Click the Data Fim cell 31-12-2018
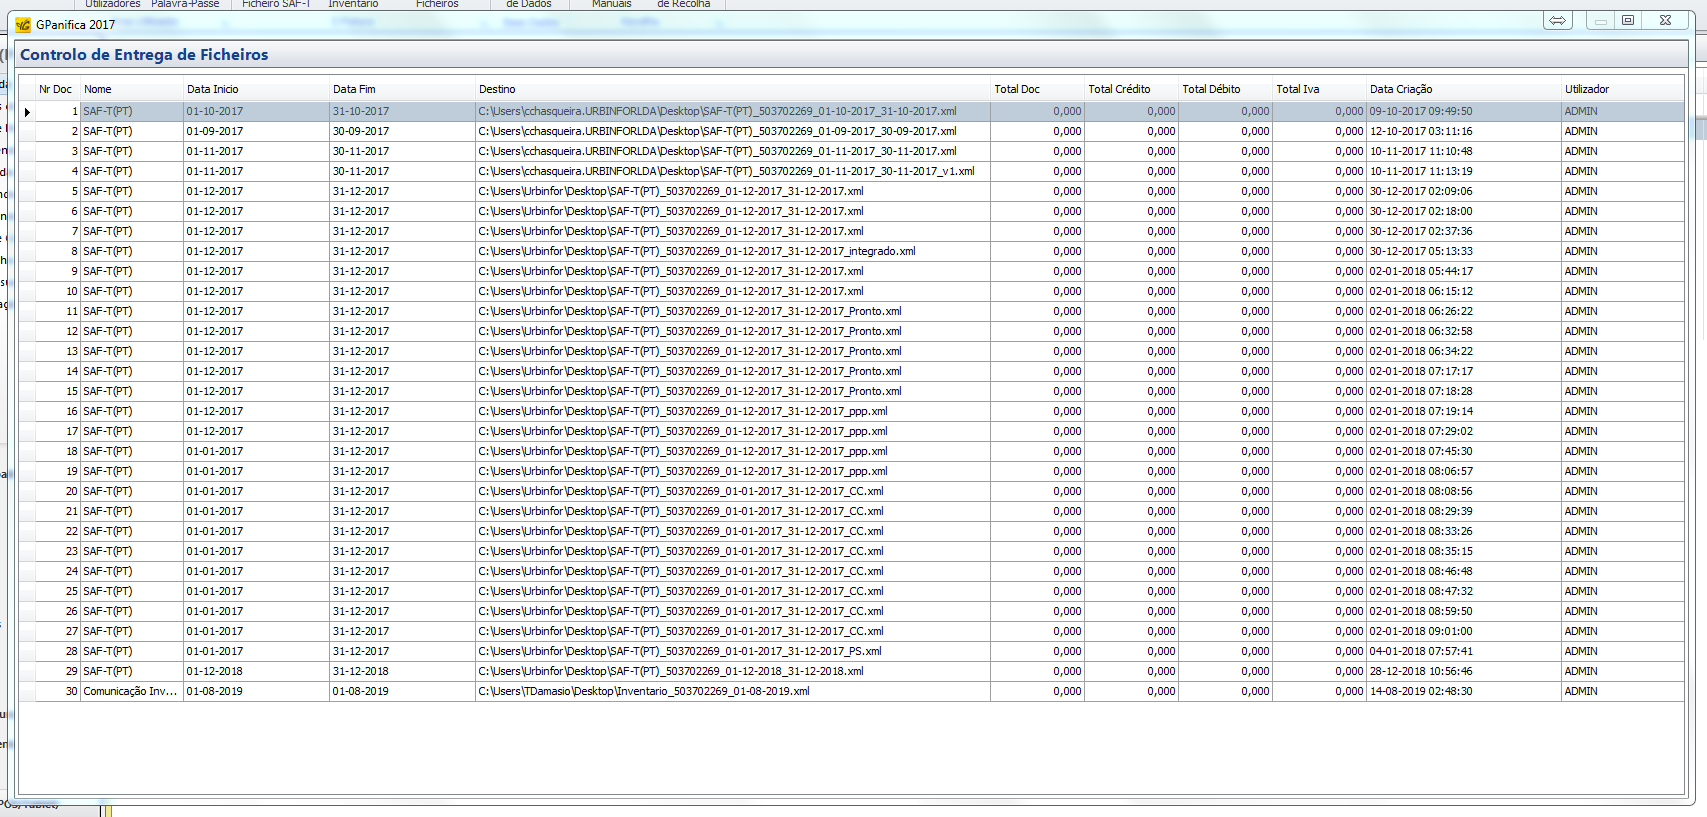The image size is (1707, 817). point(361,671)
